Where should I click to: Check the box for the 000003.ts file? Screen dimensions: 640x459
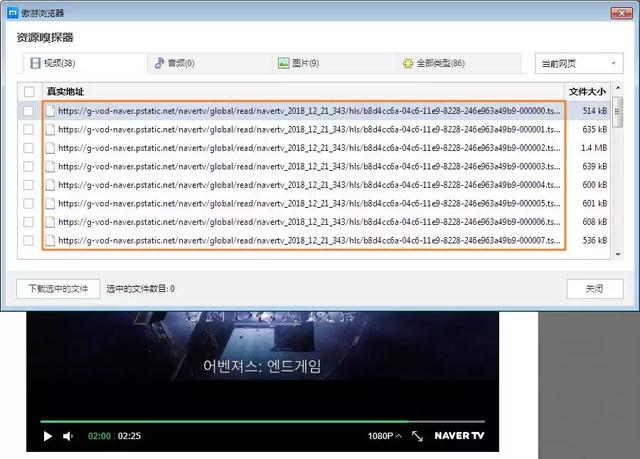[29, 166]
